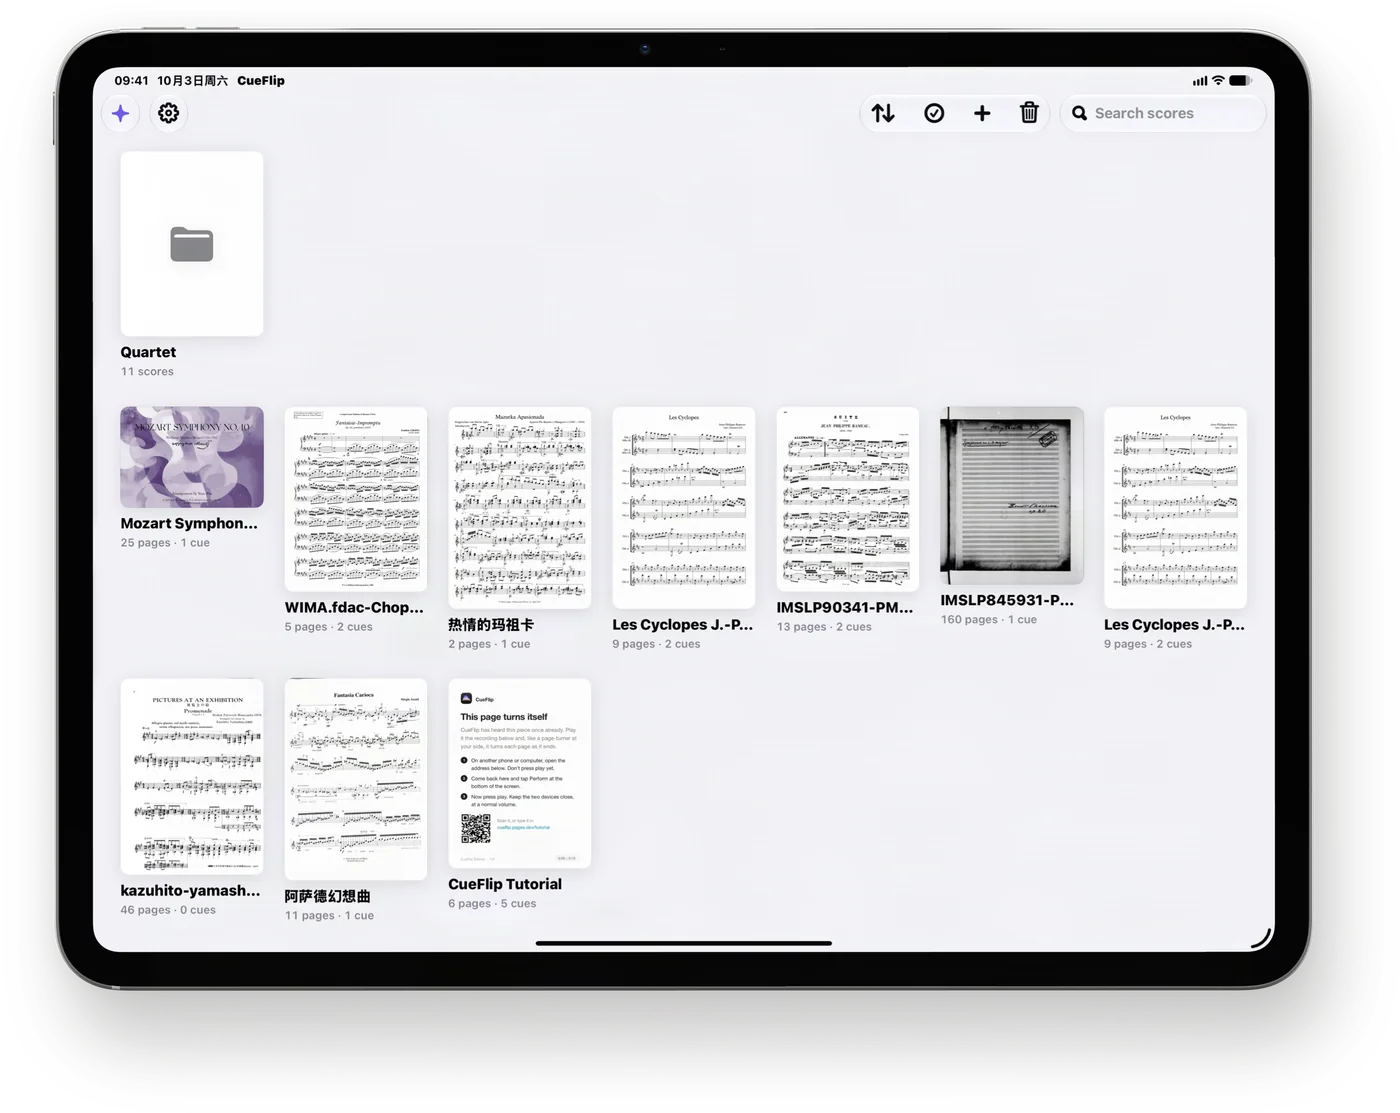Enable select mode with checkmark circle

(934, 113)
